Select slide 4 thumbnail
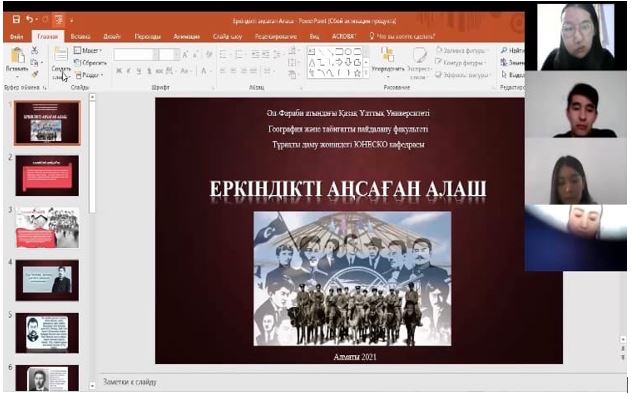The image size is (631, 394). pyautogui.click(x=47, y=280)
